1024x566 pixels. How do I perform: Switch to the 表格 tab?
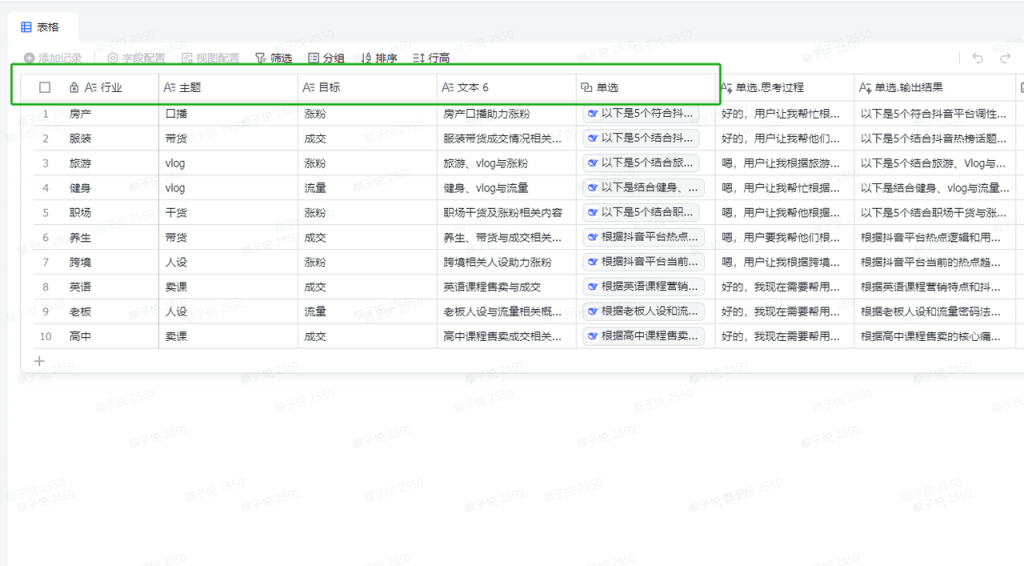point(39,27)
